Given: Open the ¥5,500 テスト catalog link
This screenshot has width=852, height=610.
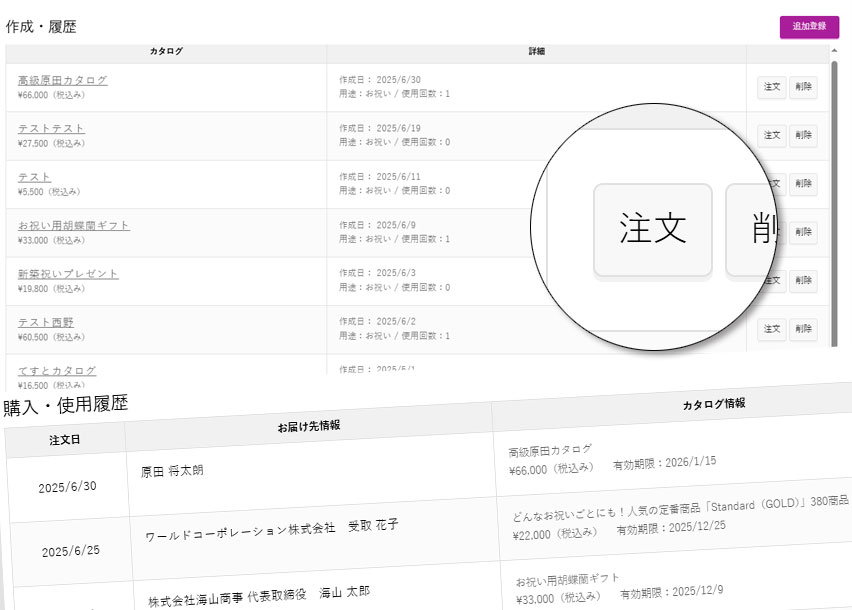Looking at the screenshot, I should click(34, 177).
